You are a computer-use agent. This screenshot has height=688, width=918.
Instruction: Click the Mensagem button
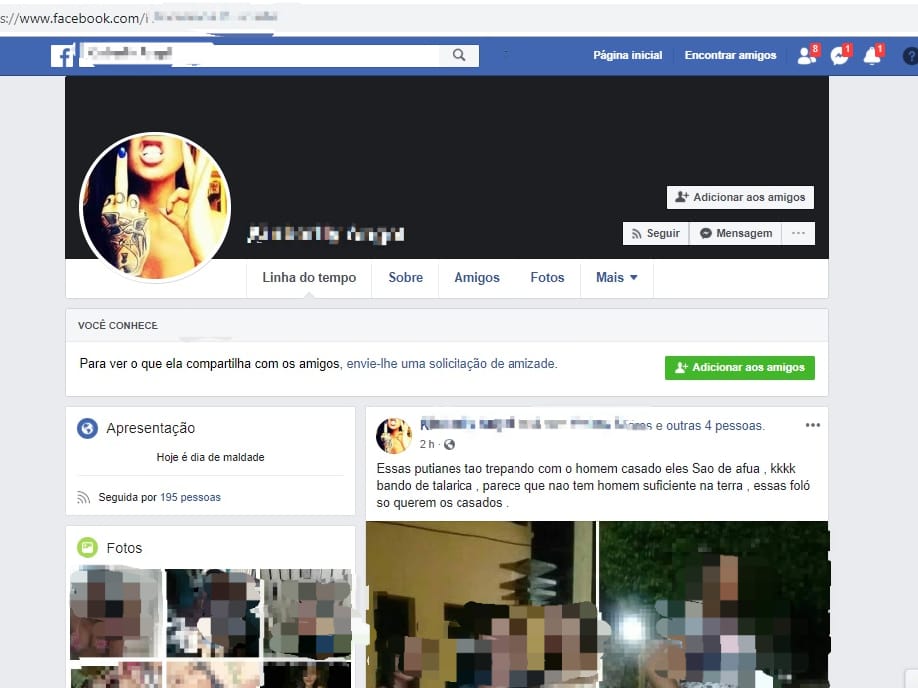[x=737, y=233]
